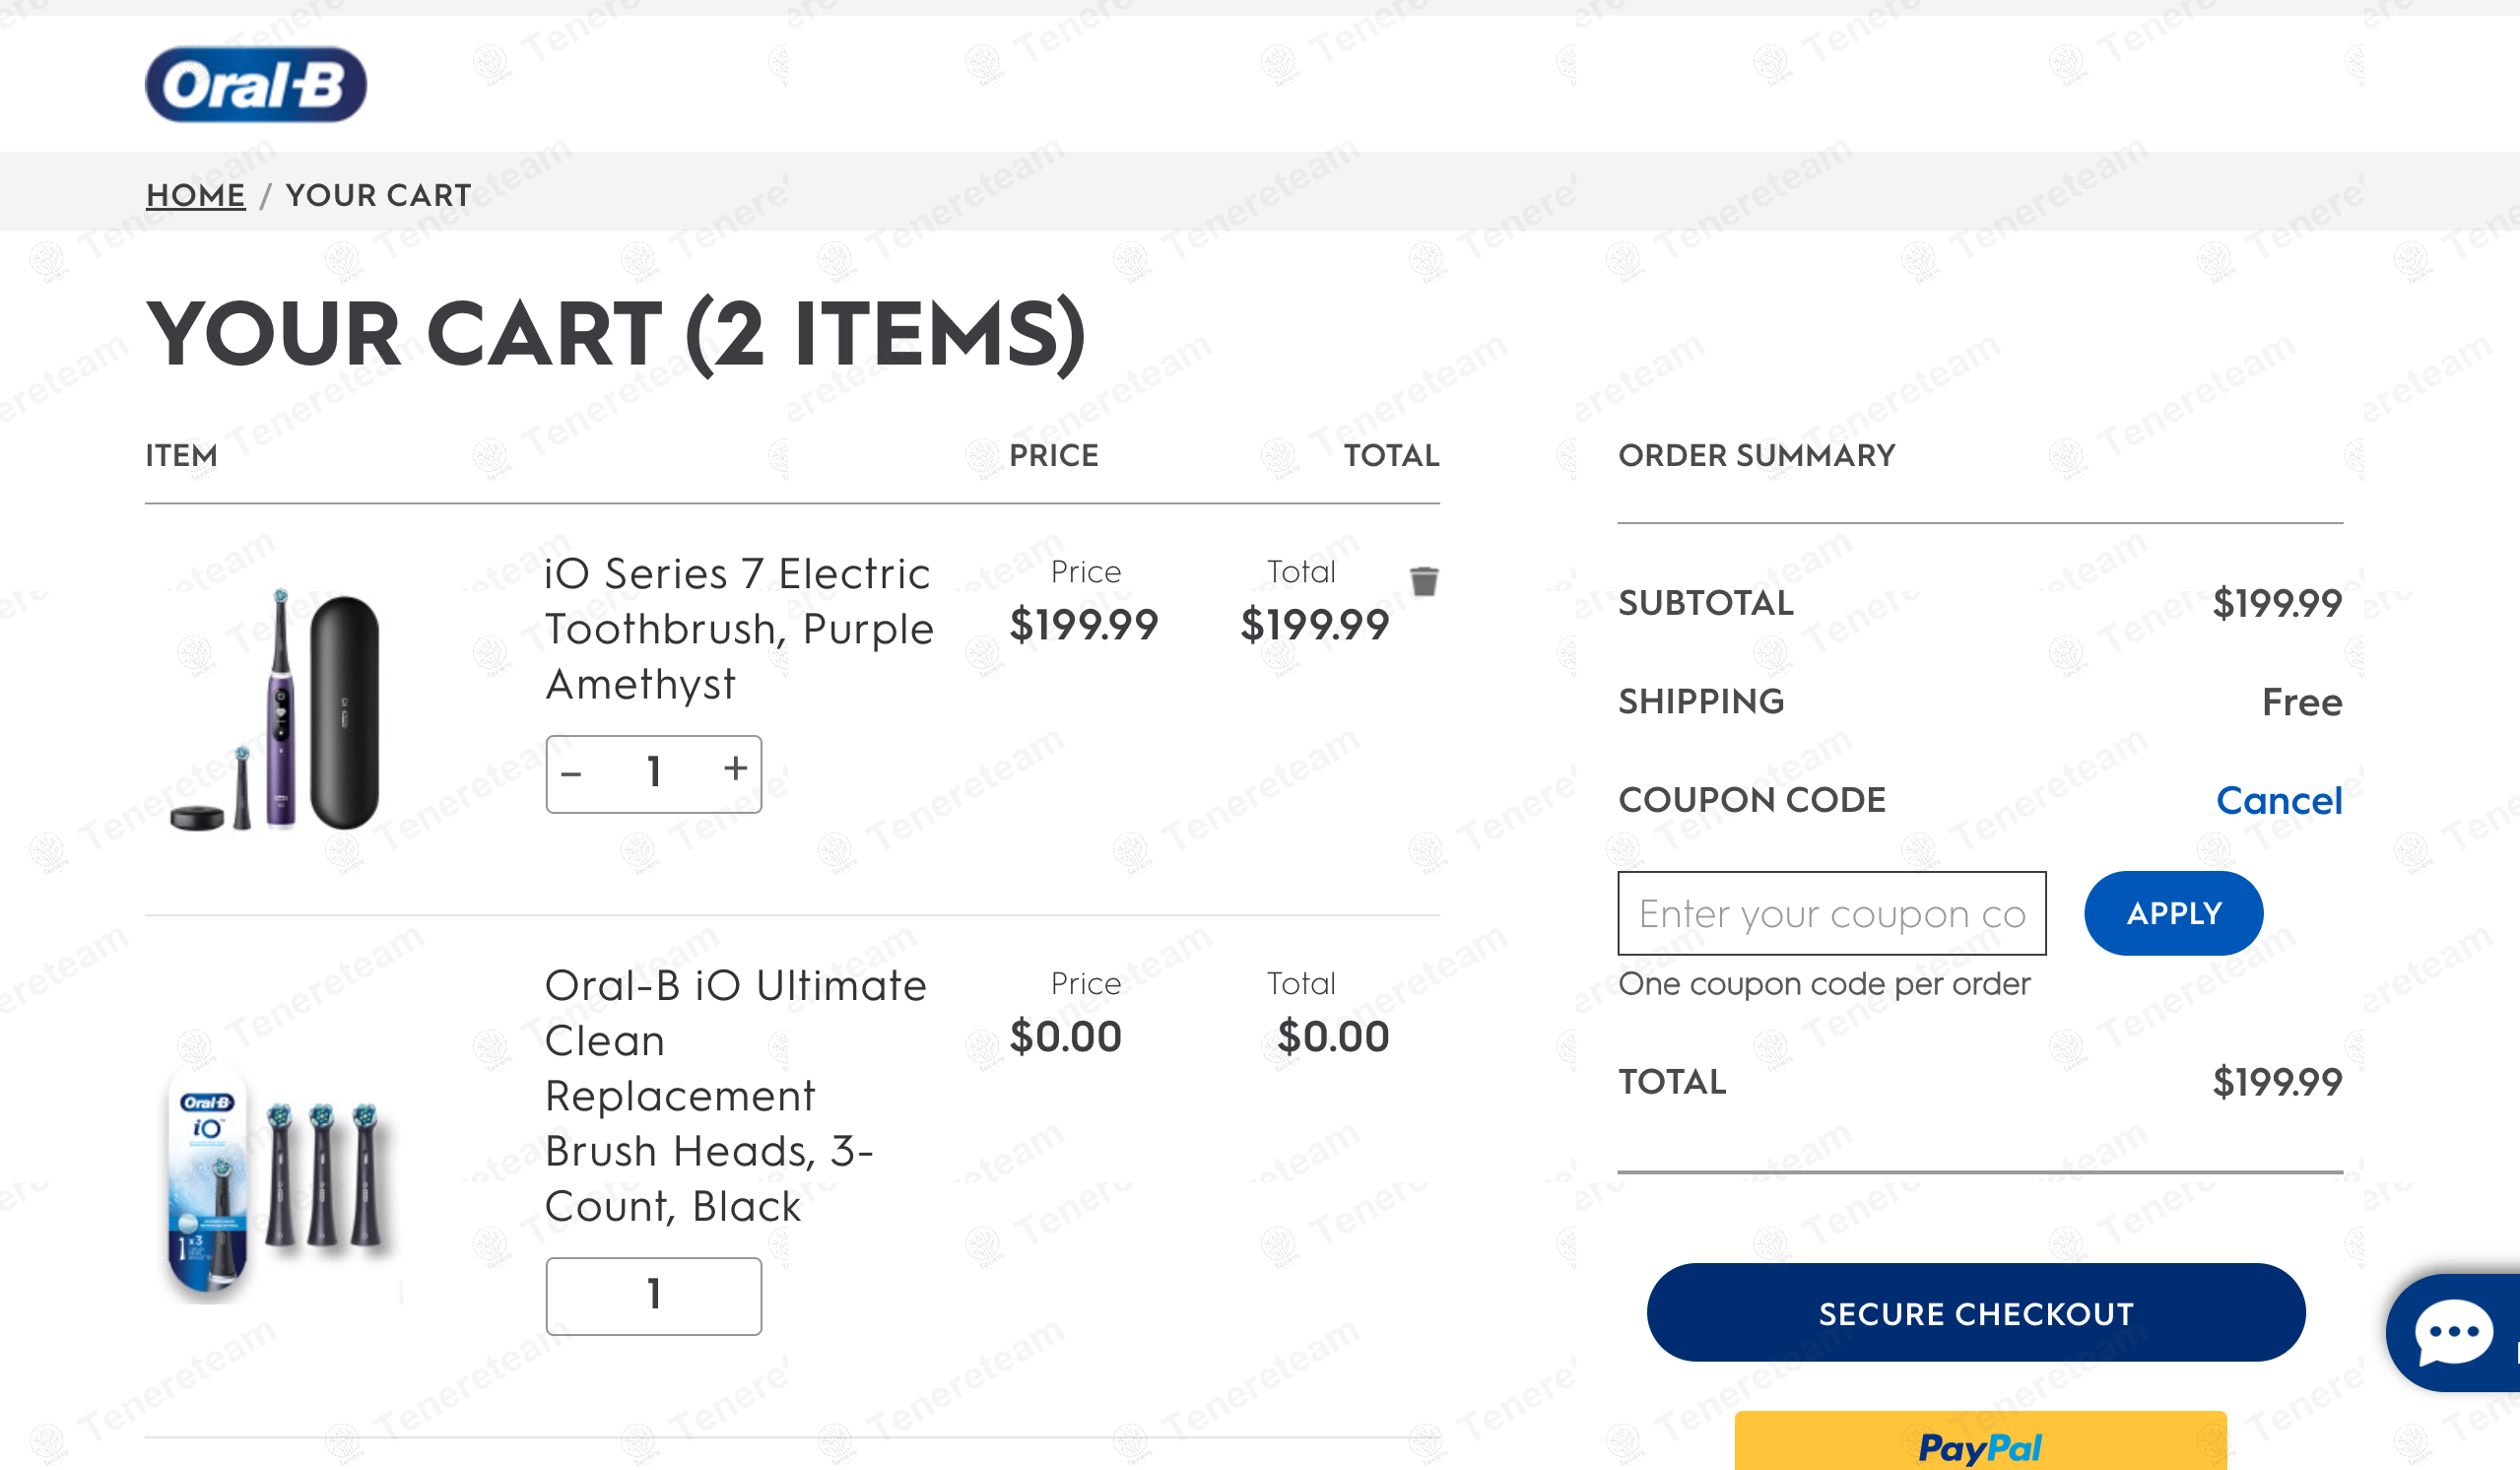The height and width of the screenshot is (1470, 2520).
Task: Click the brush heads quantity box
Action: [x=654, y=1295]
